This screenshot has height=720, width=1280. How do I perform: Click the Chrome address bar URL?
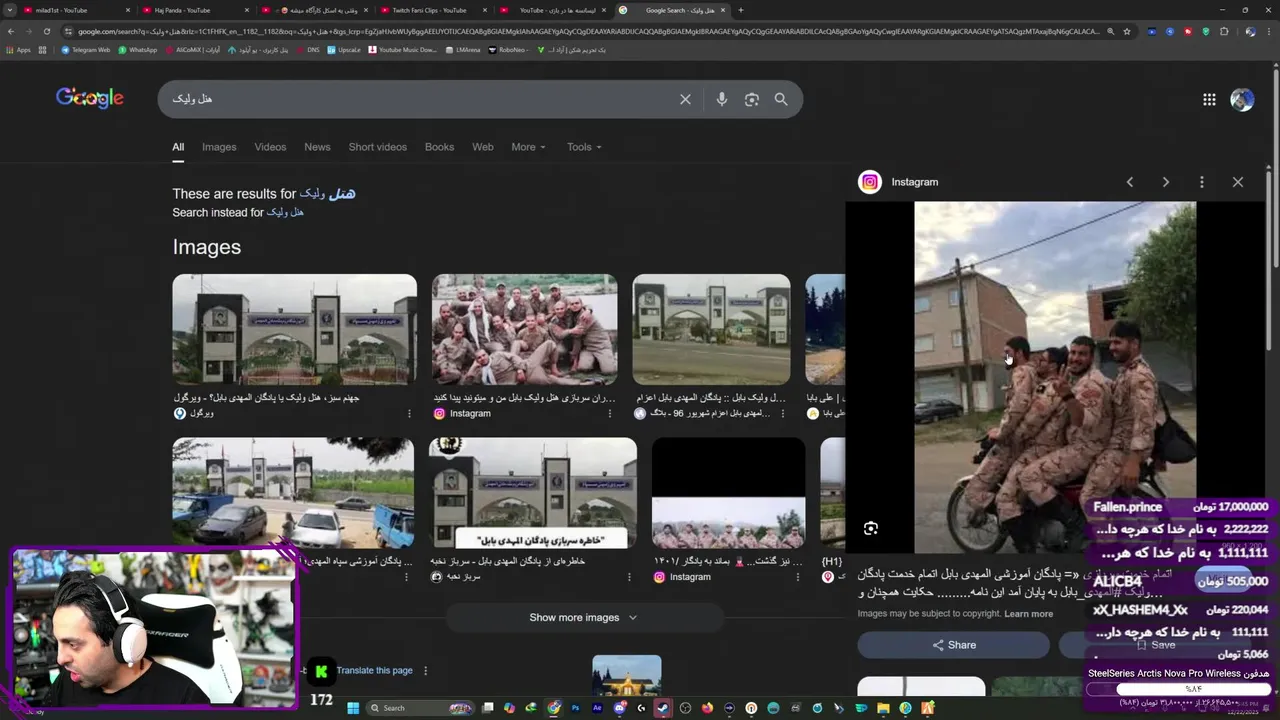point(590,31)
